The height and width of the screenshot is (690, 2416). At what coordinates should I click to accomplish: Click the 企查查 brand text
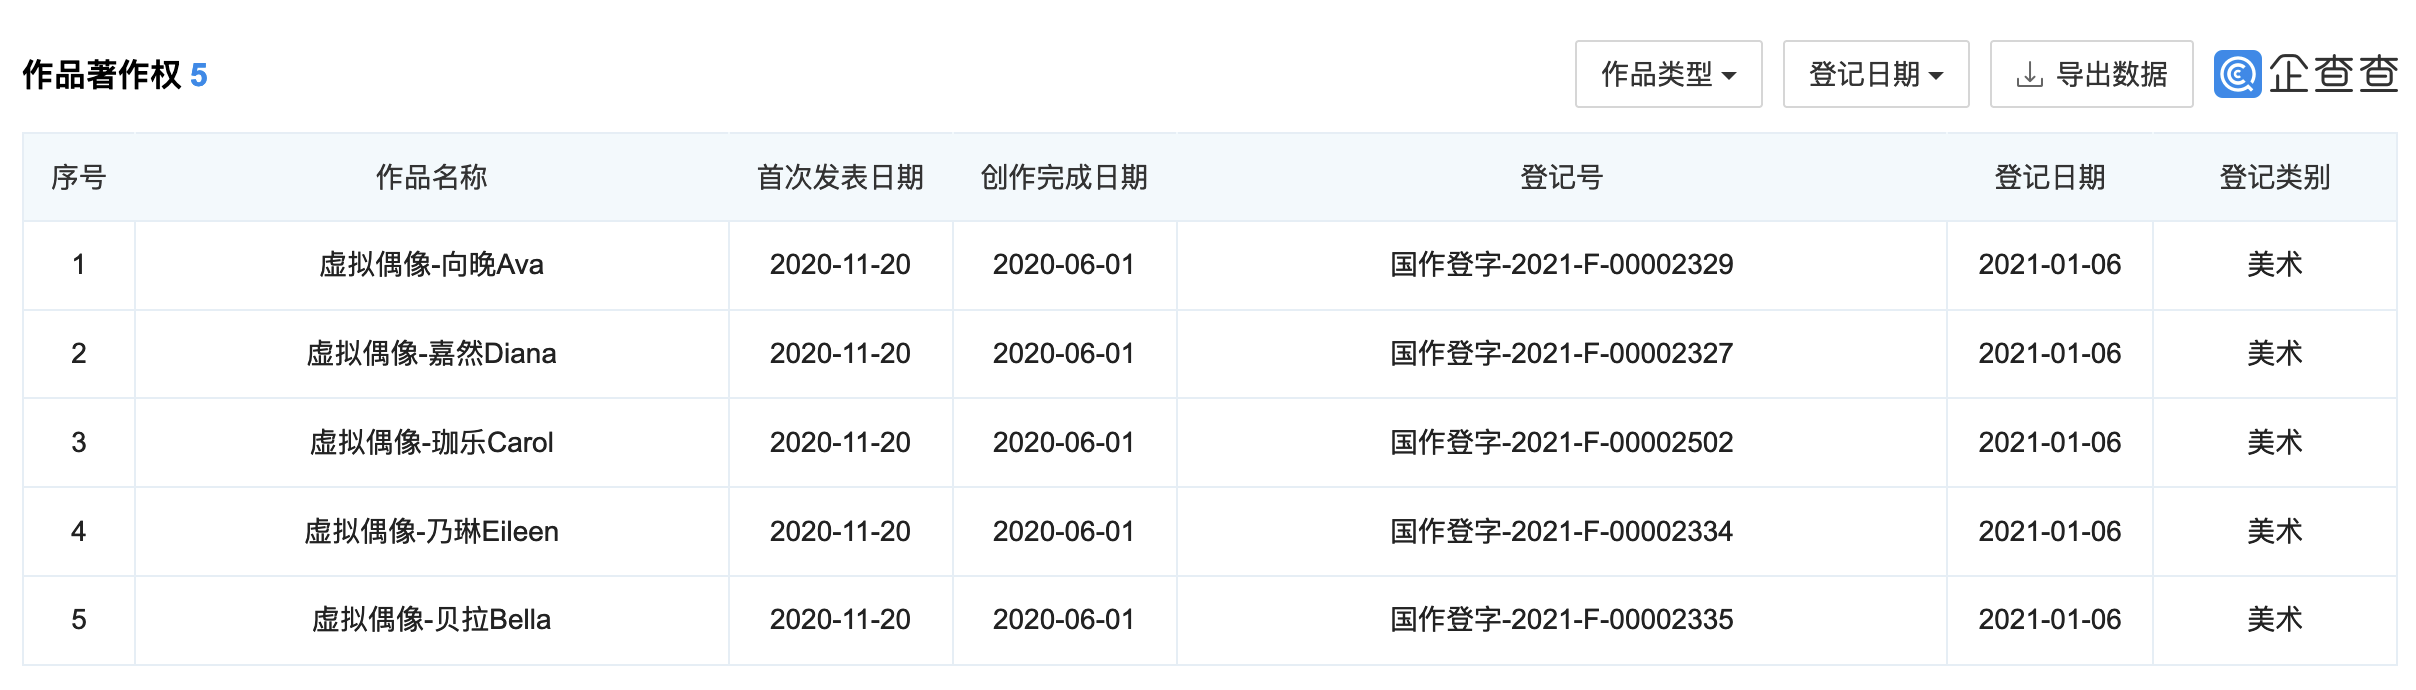click(x=2333, y=74)
